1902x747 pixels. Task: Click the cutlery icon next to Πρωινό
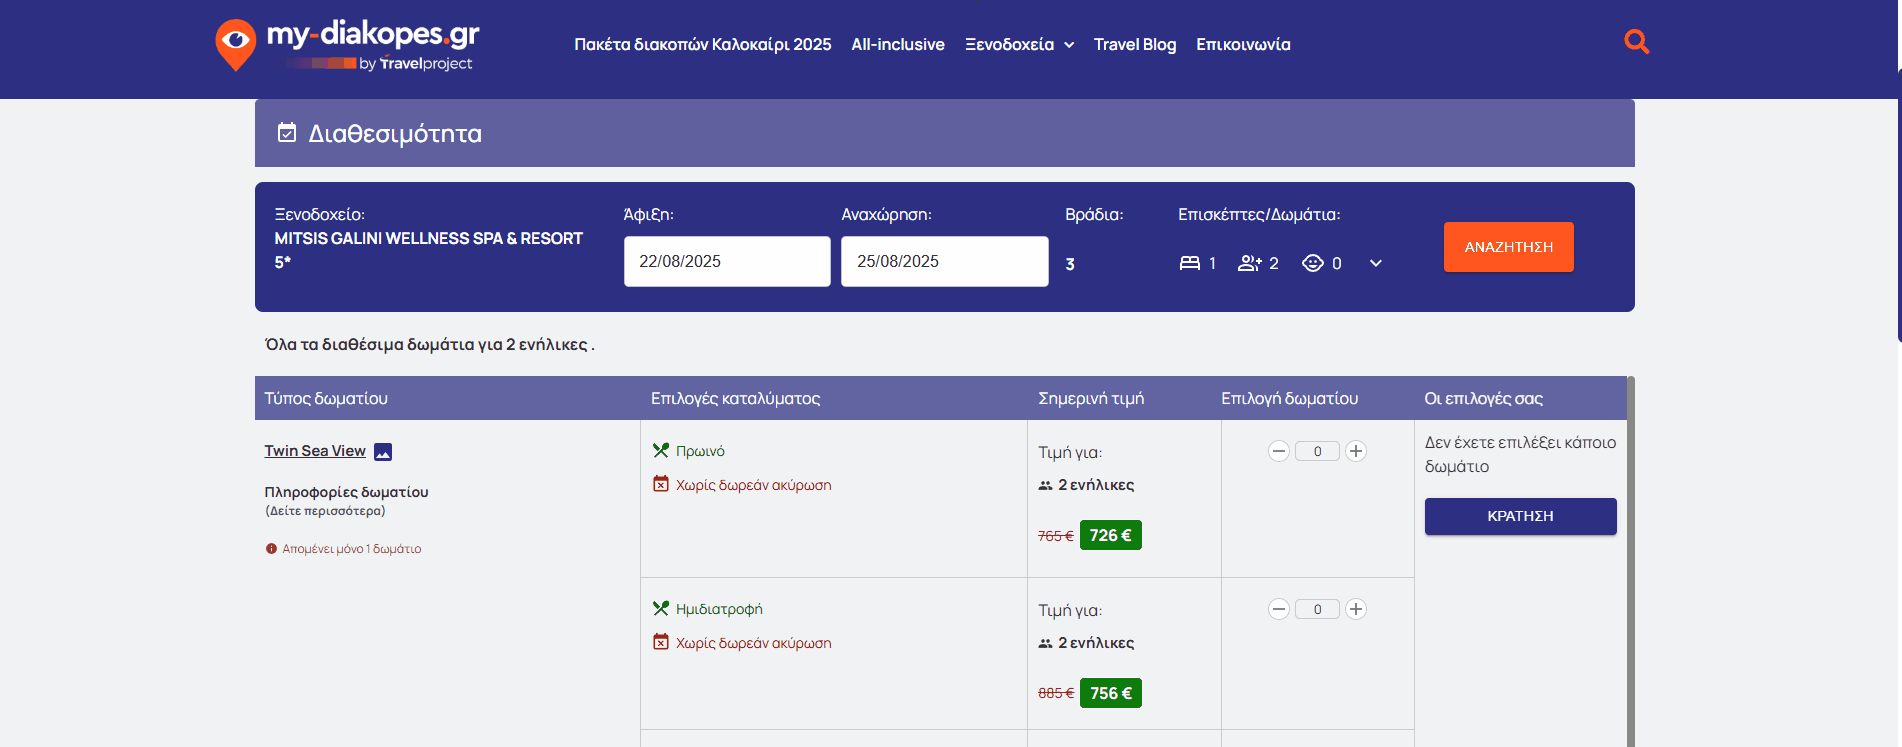coord(660,451)
